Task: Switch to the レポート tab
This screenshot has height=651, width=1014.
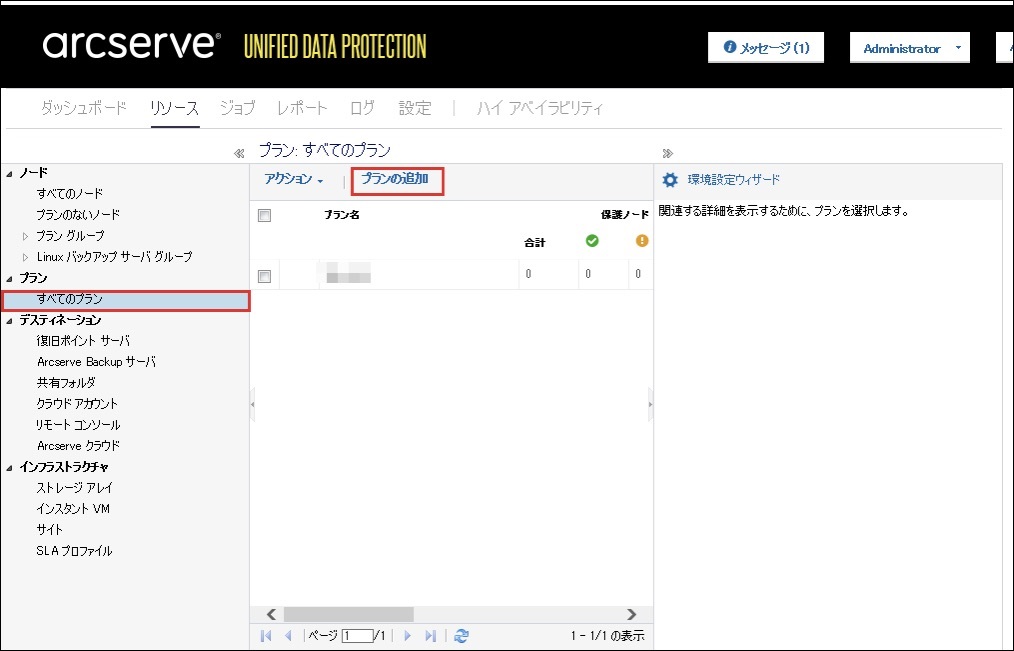Action: 302,108
